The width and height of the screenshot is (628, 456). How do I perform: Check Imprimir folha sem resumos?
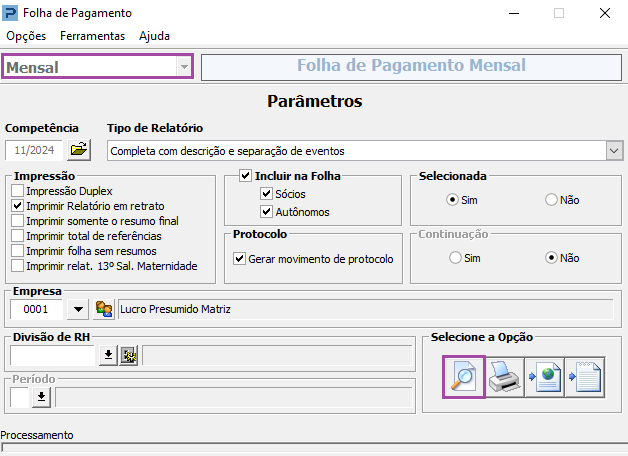pyautogui.click(x=18, y=251)
